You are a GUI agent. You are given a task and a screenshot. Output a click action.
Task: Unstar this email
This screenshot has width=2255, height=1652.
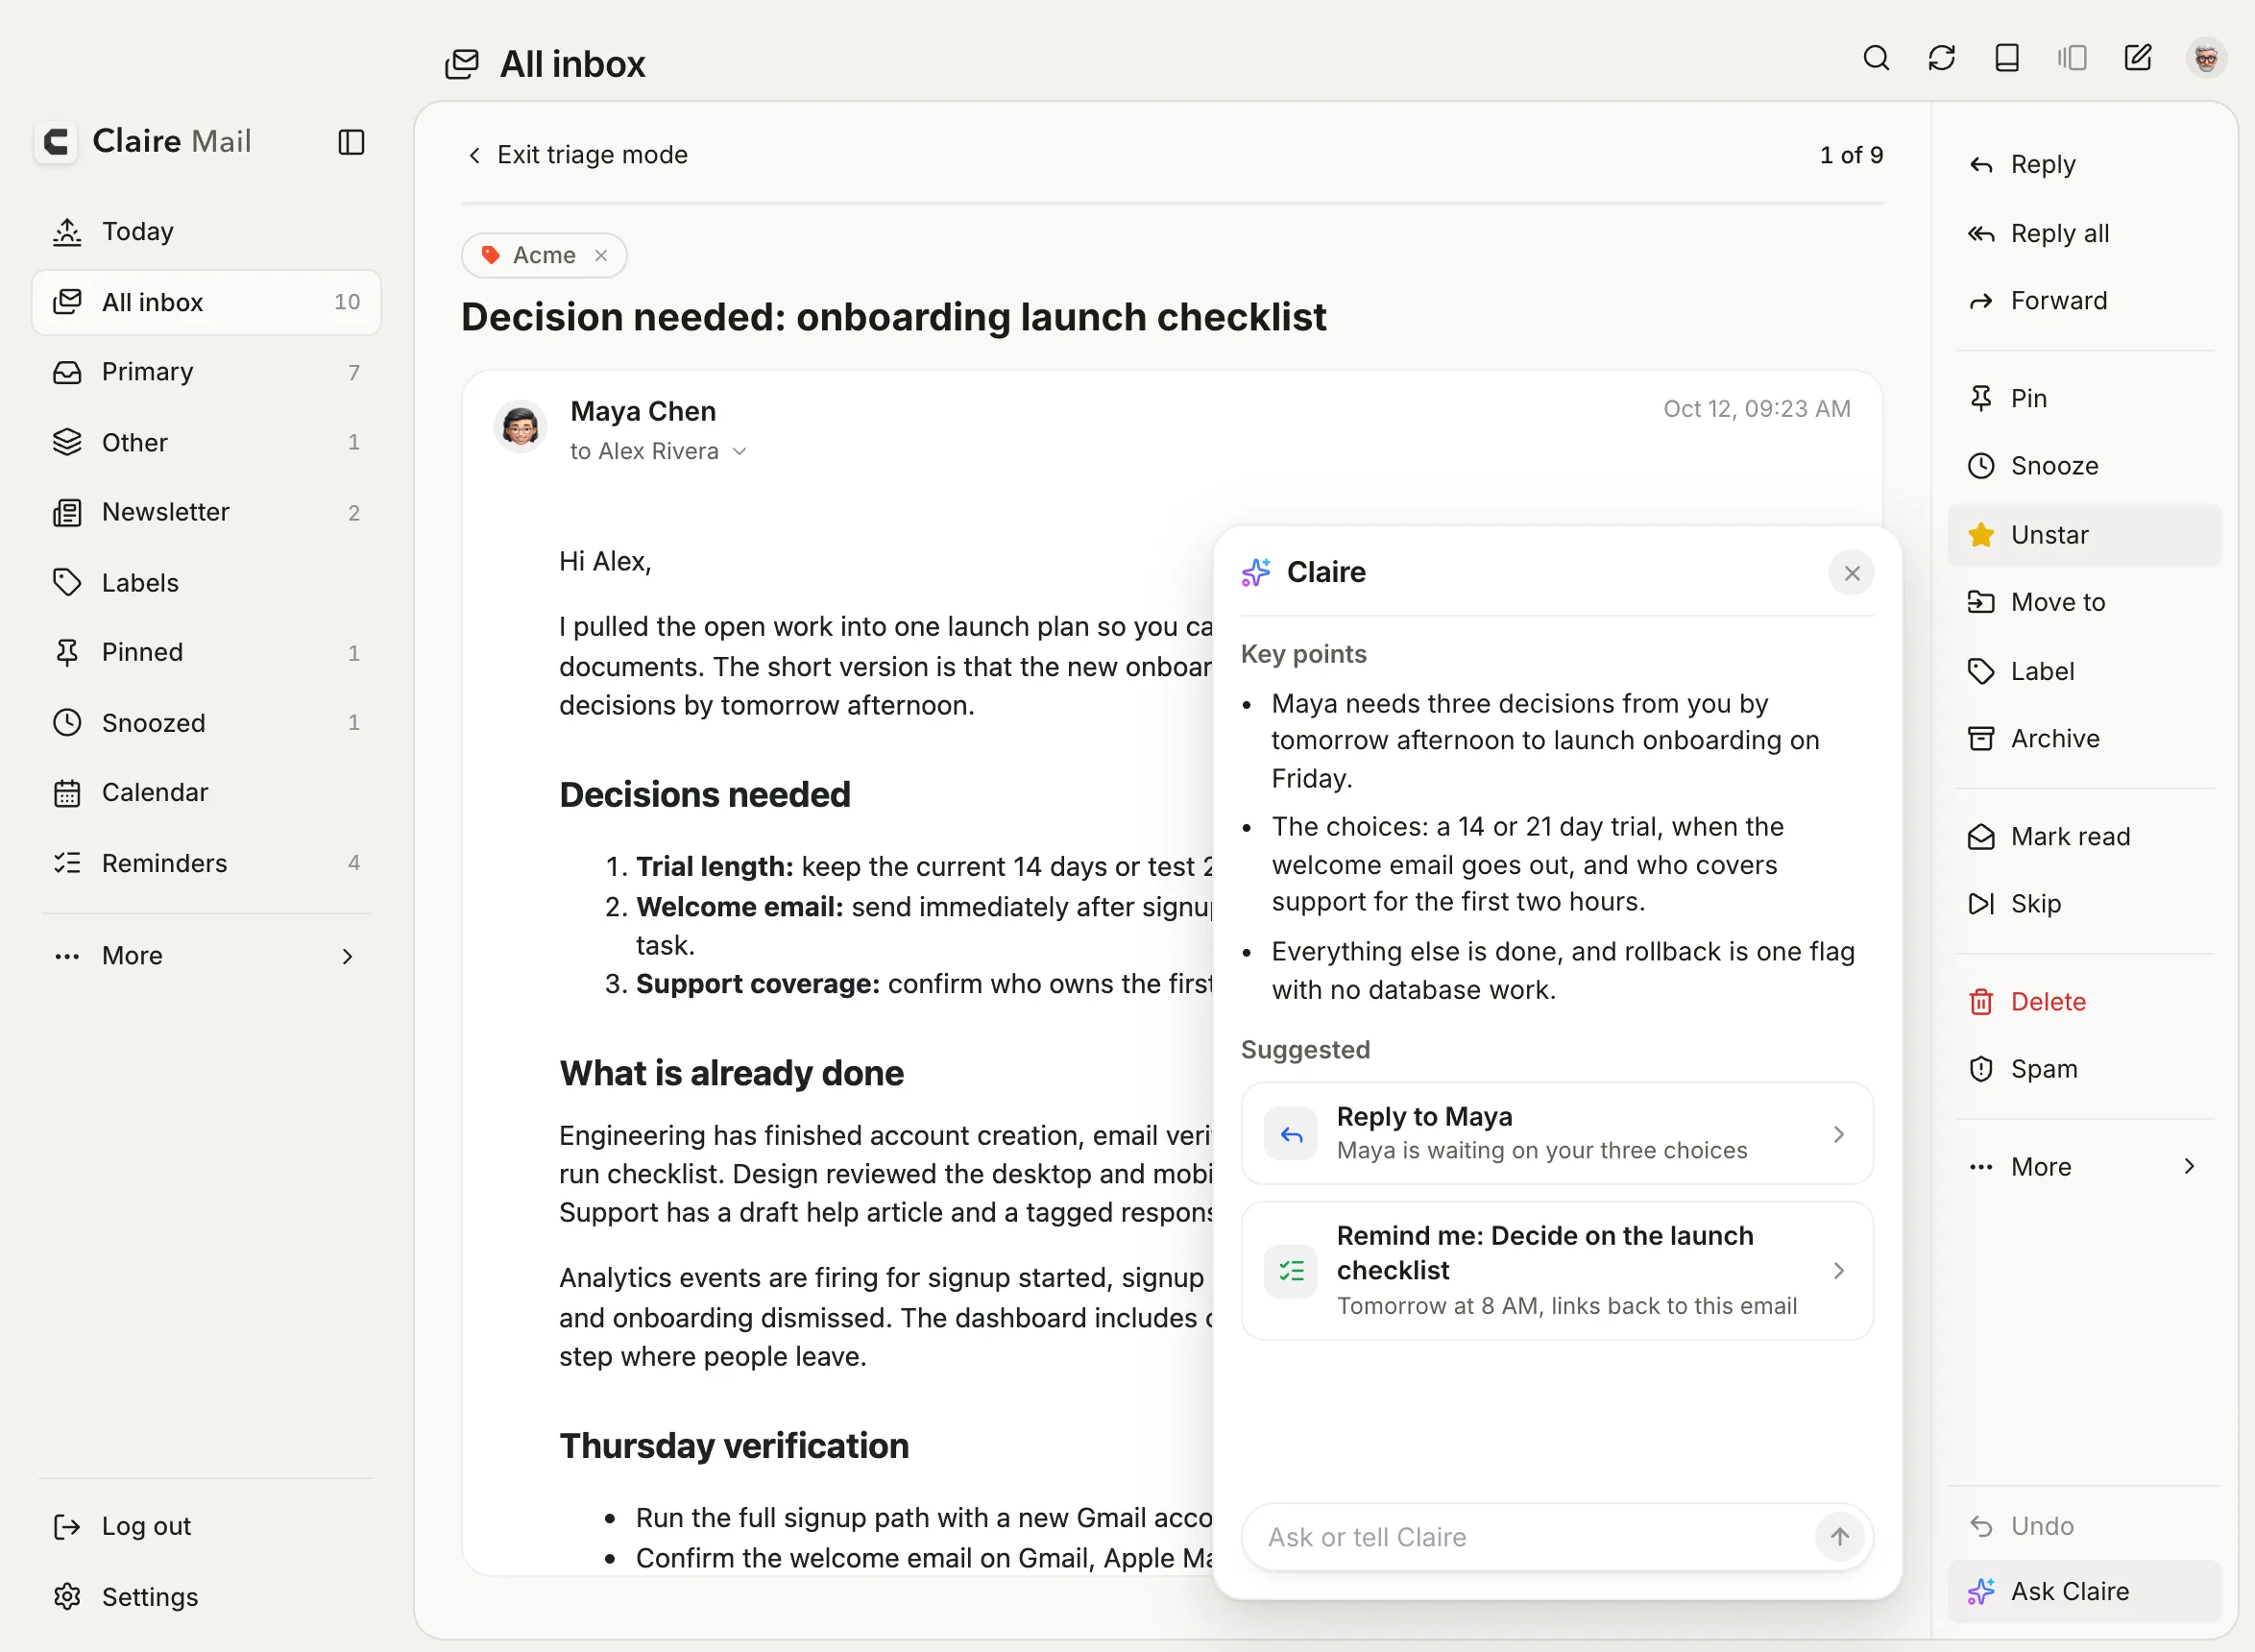click(x=2084, y=535)
